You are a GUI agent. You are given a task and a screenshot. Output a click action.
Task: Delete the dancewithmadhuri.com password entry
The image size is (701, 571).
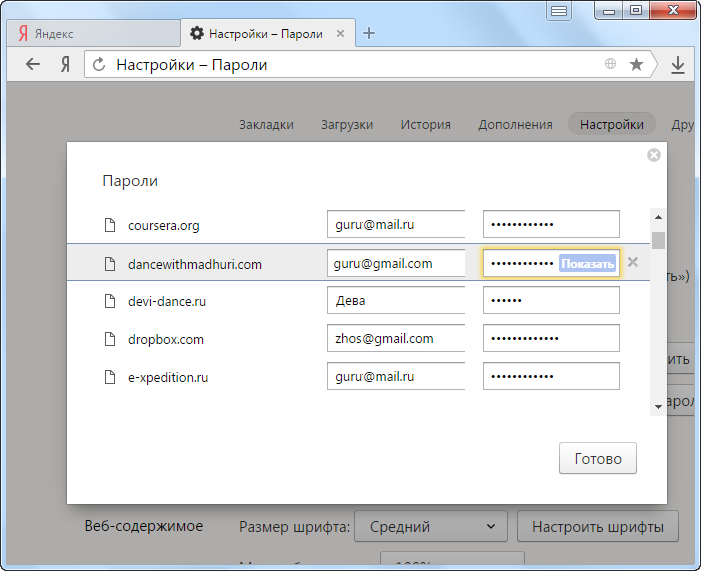[633, 262]
